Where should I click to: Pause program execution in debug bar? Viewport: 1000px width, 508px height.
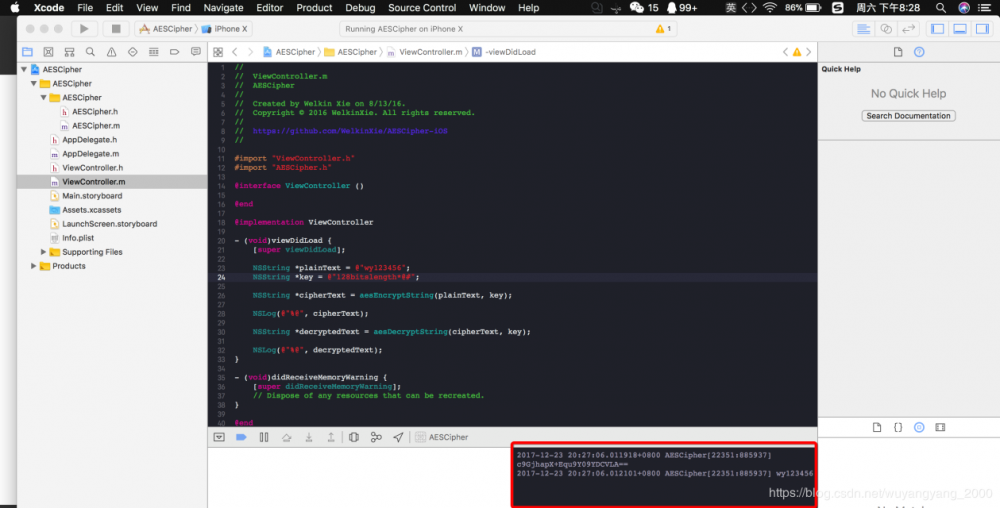(x=264, y=437)
